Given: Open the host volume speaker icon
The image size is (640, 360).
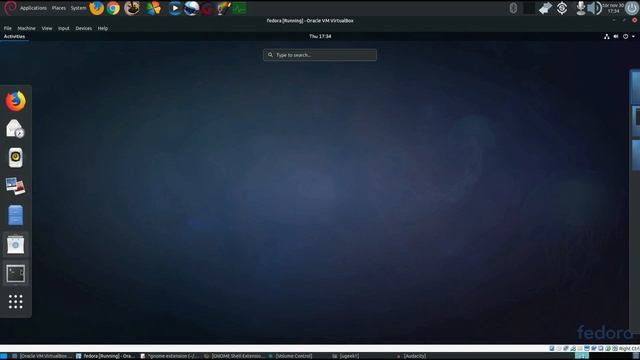Looking at the screenshot, I should [x=594, y=8].
